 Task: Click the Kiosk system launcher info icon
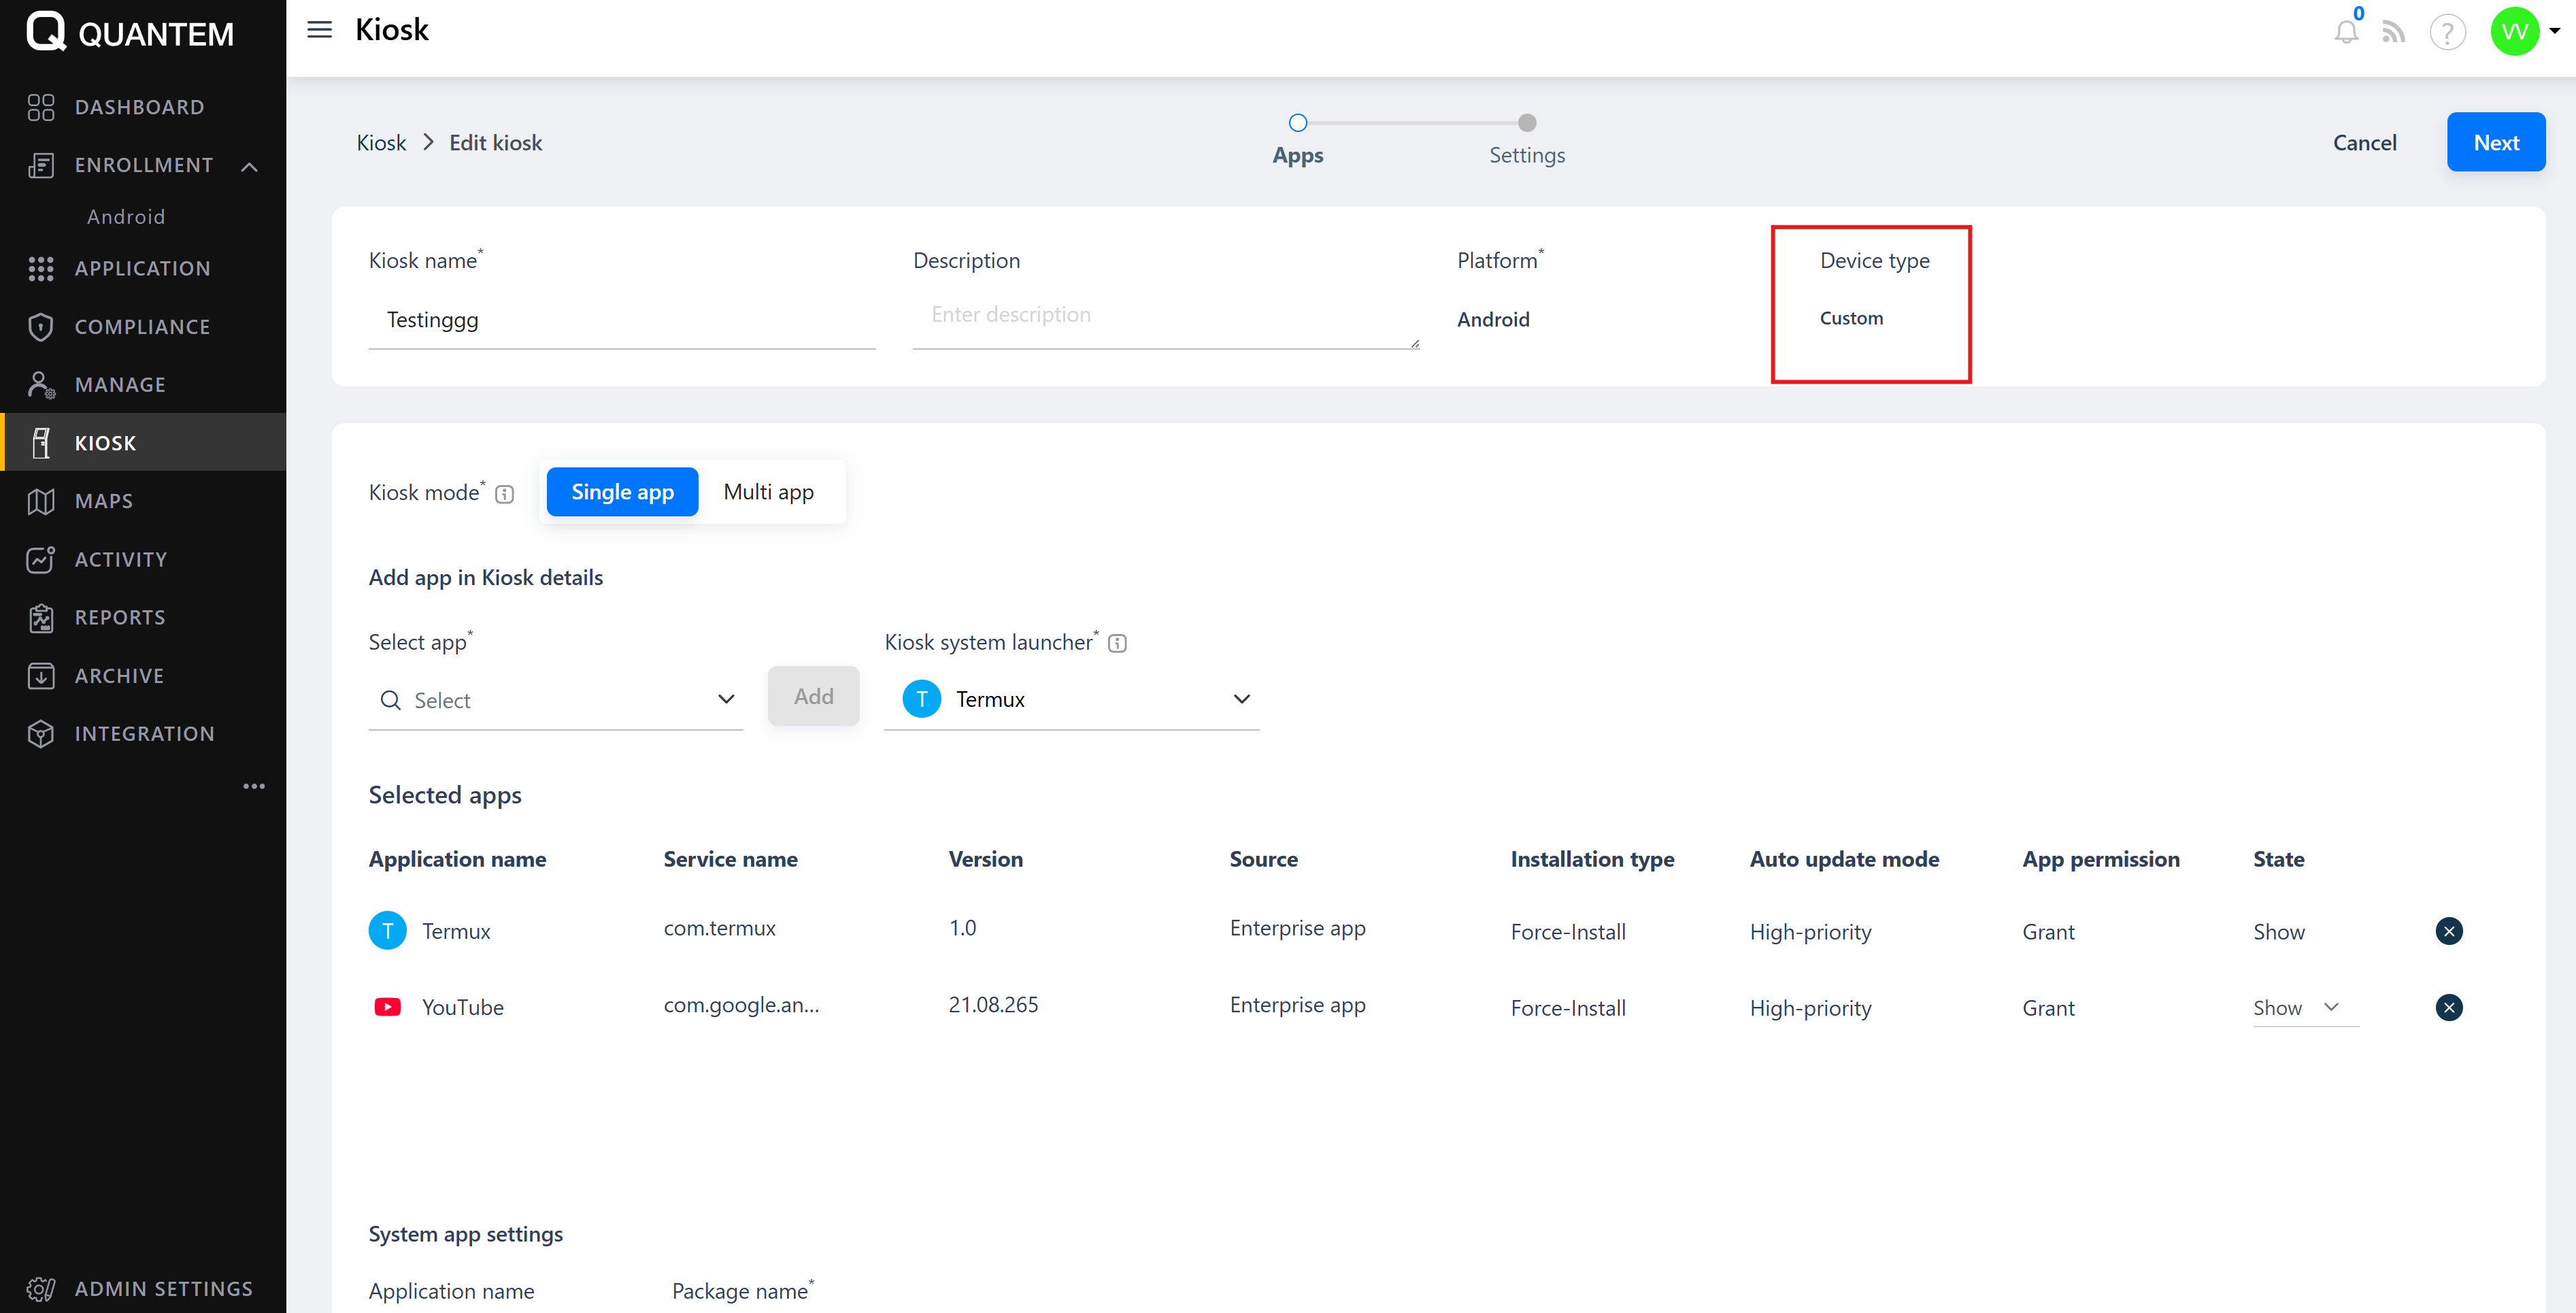1118,643
